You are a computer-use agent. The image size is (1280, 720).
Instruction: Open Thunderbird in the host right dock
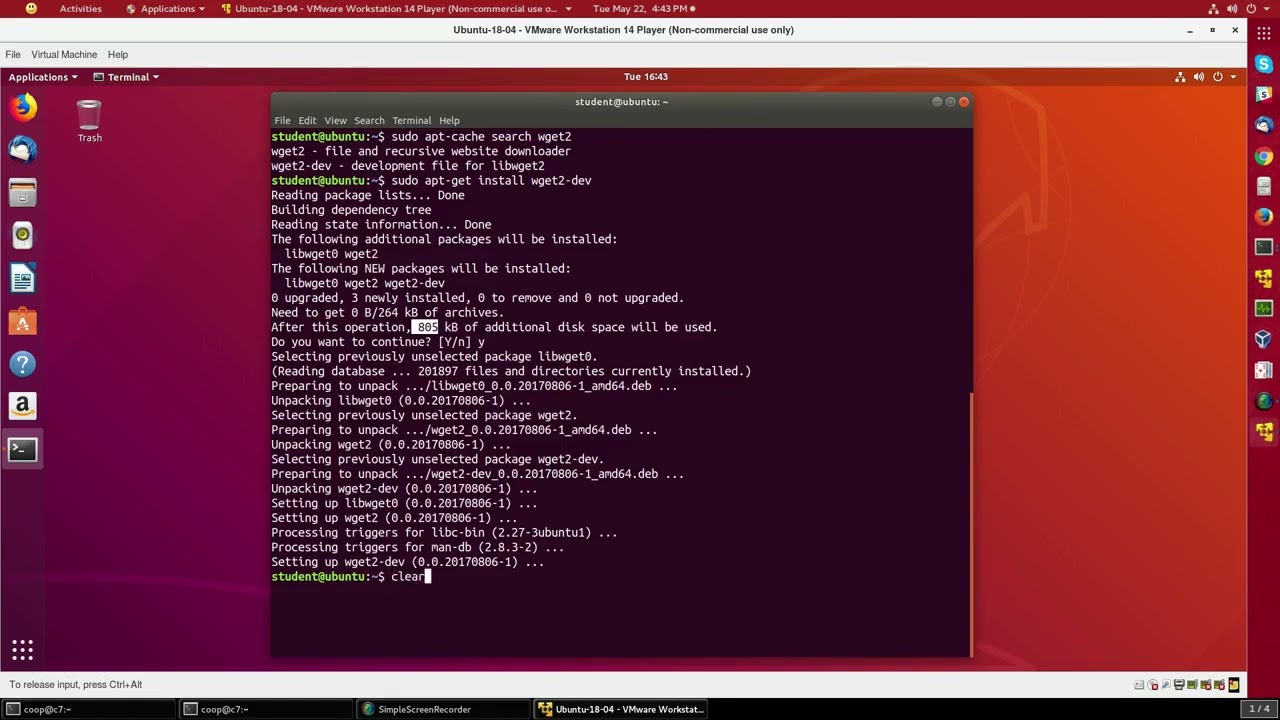point(1264,125)
